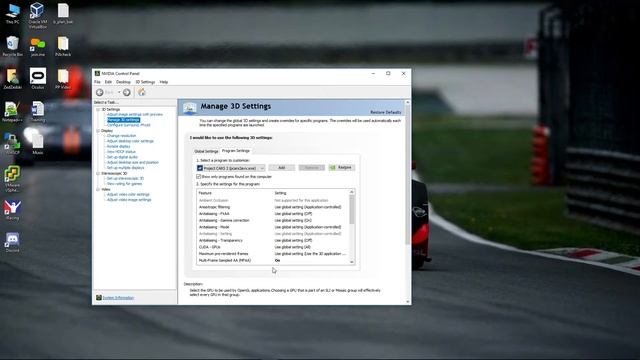
Task: Click the Manage 3D Settings header icon
Action: pos(189,108)
